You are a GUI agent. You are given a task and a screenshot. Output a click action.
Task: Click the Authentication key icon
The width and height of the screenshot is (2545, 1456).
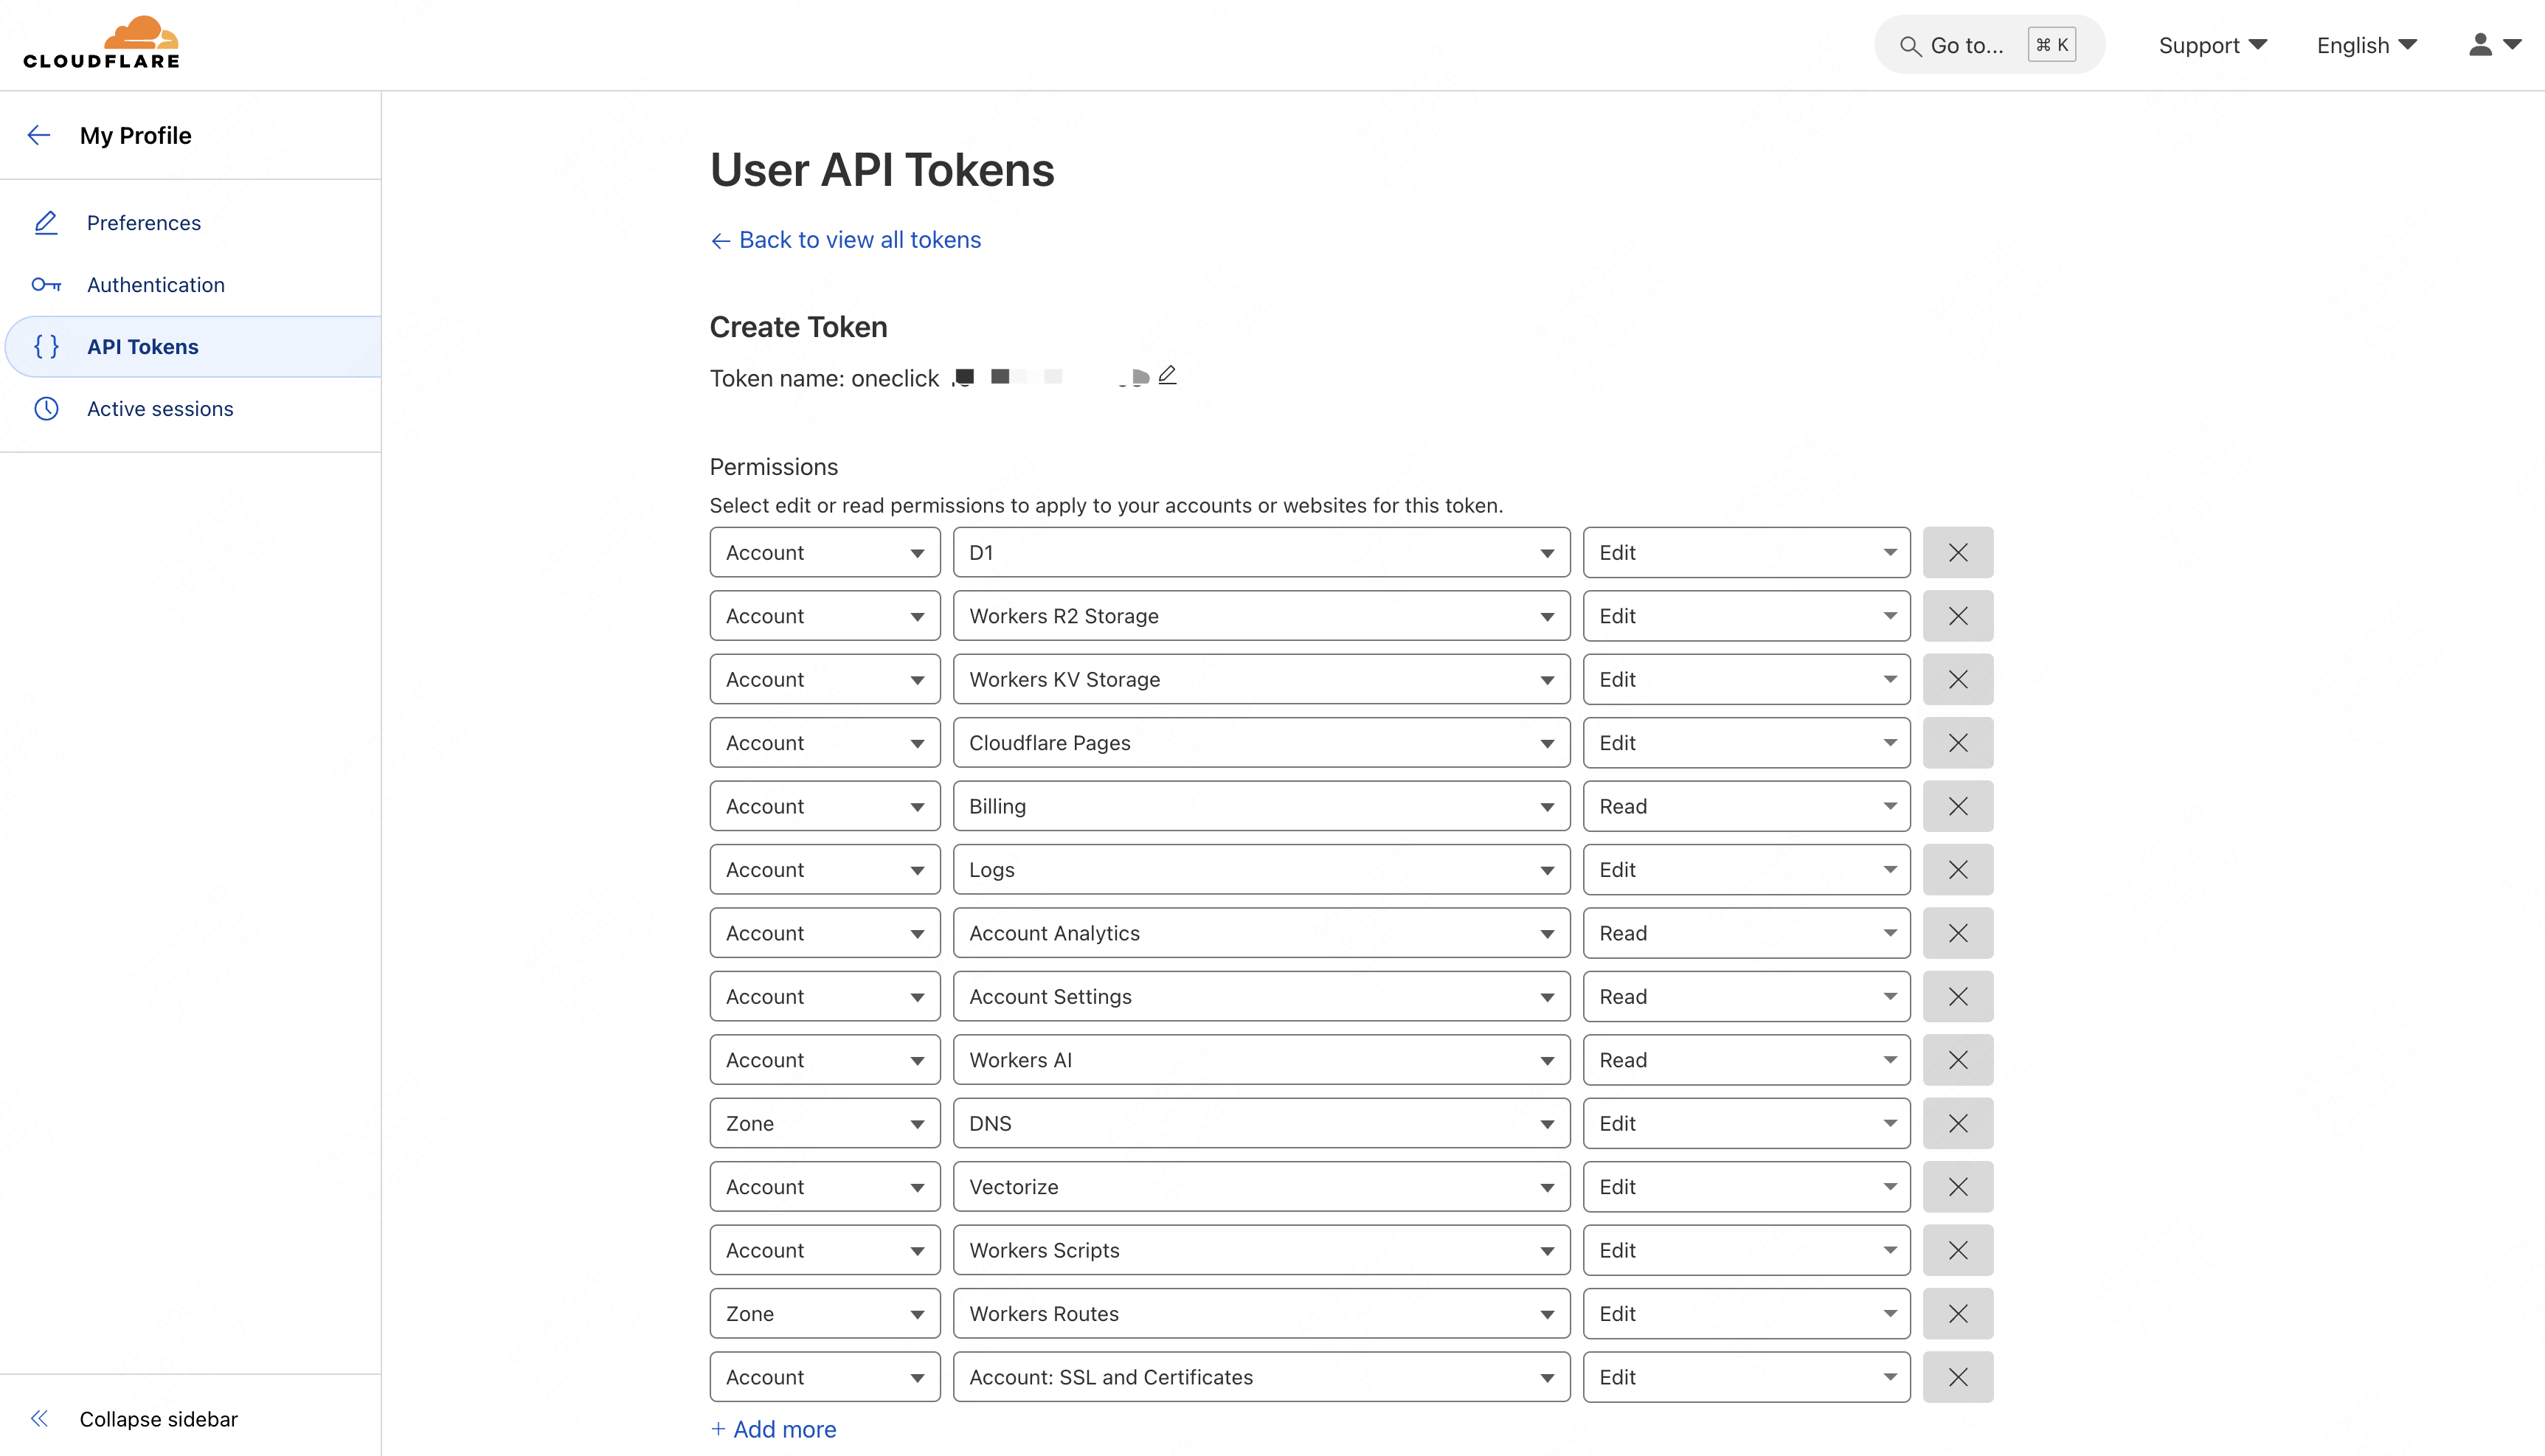click(46, 285)
